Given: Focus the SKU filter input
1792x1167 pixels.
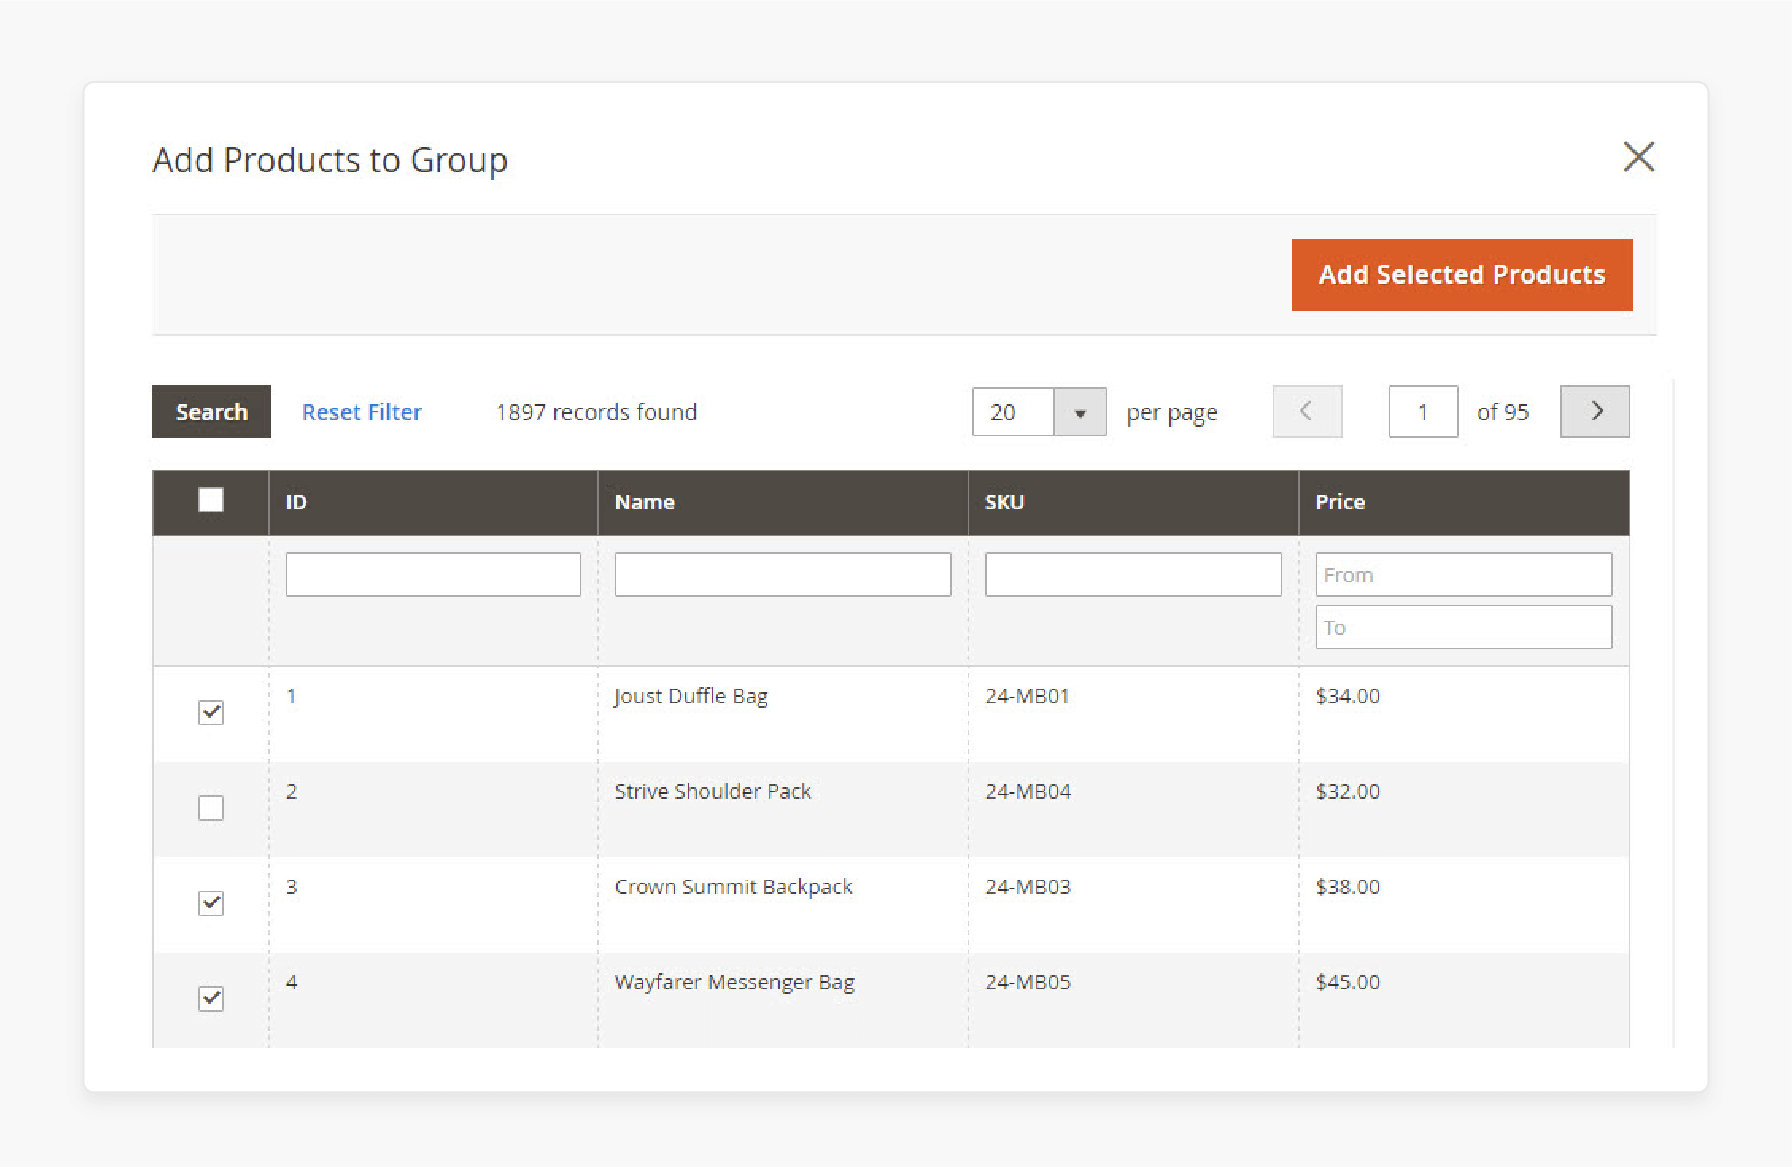Looking at the screenshot, I should pos(1133,575).
